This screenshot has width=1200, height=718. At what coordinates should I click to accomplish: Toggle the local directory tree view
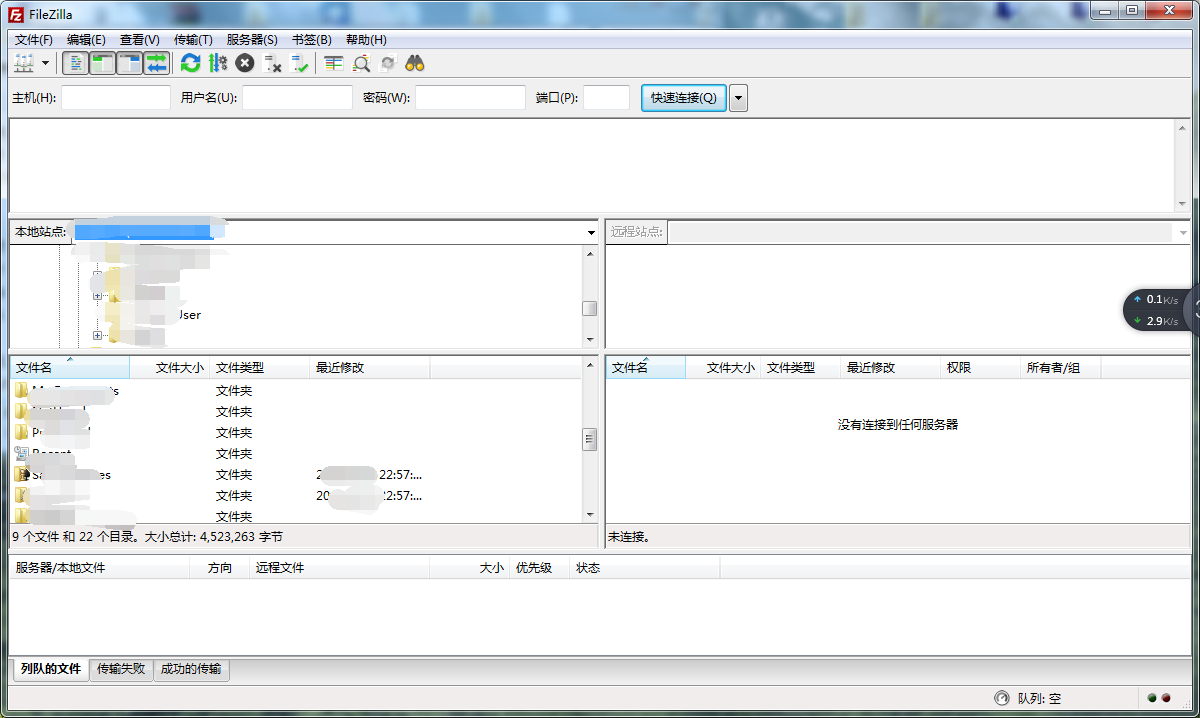click(102, 63)
